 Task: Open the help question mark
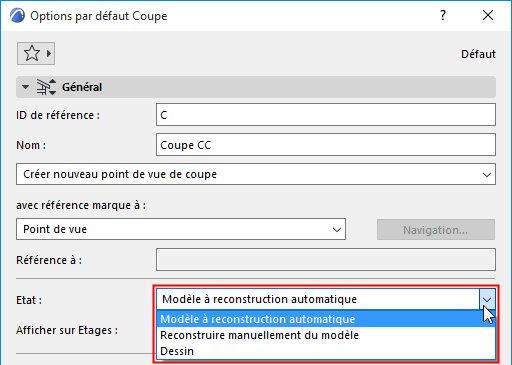tap(443, 15)
